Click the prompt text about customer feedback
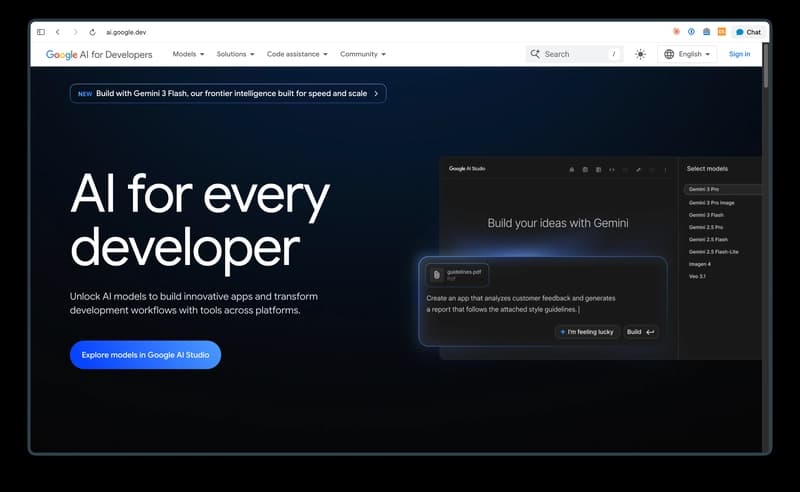Image resolution: width=800 pixels, height=492 pixels. [x=521, y=304]
